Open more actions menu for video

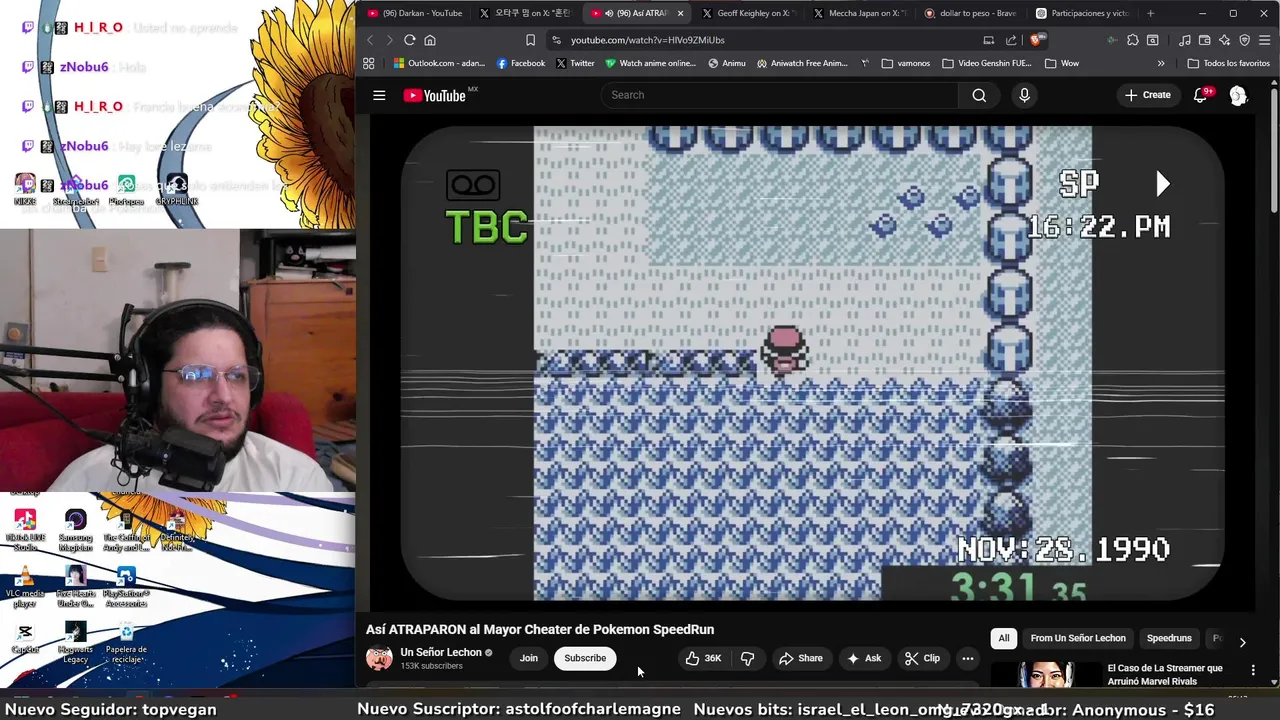tap(967, 658)
